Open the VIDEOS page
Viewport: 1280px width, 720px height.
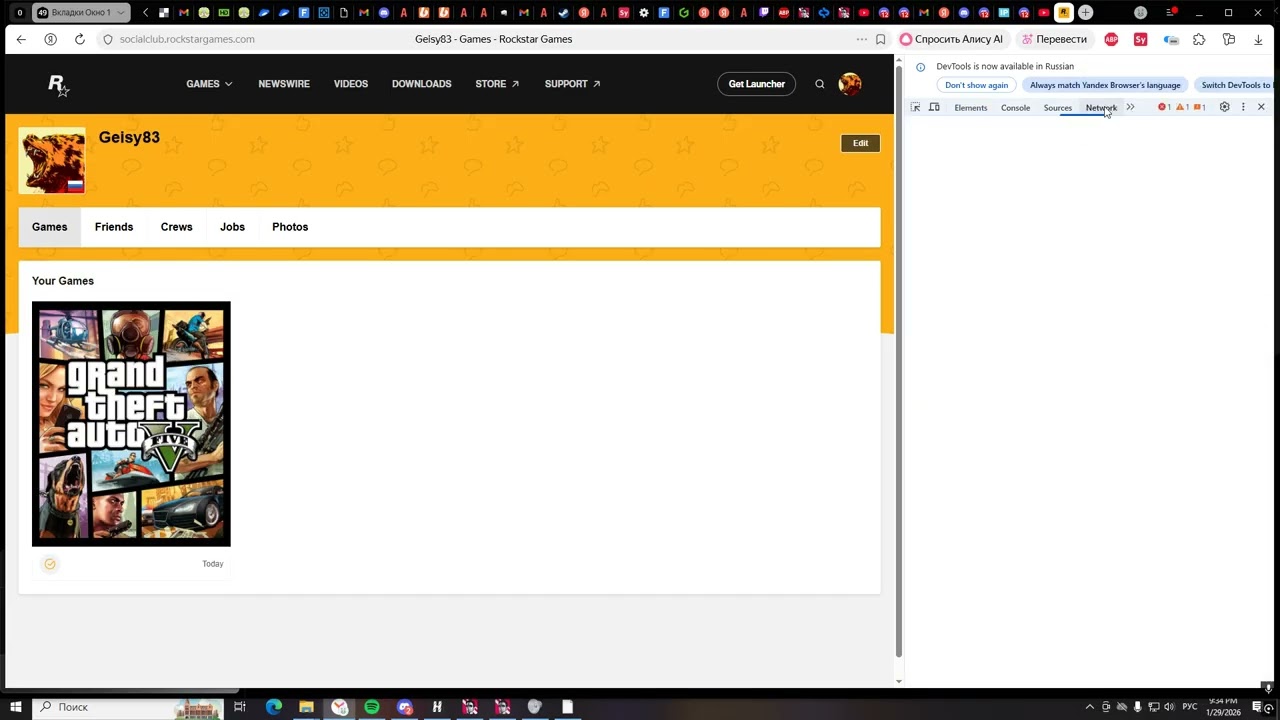351,84
